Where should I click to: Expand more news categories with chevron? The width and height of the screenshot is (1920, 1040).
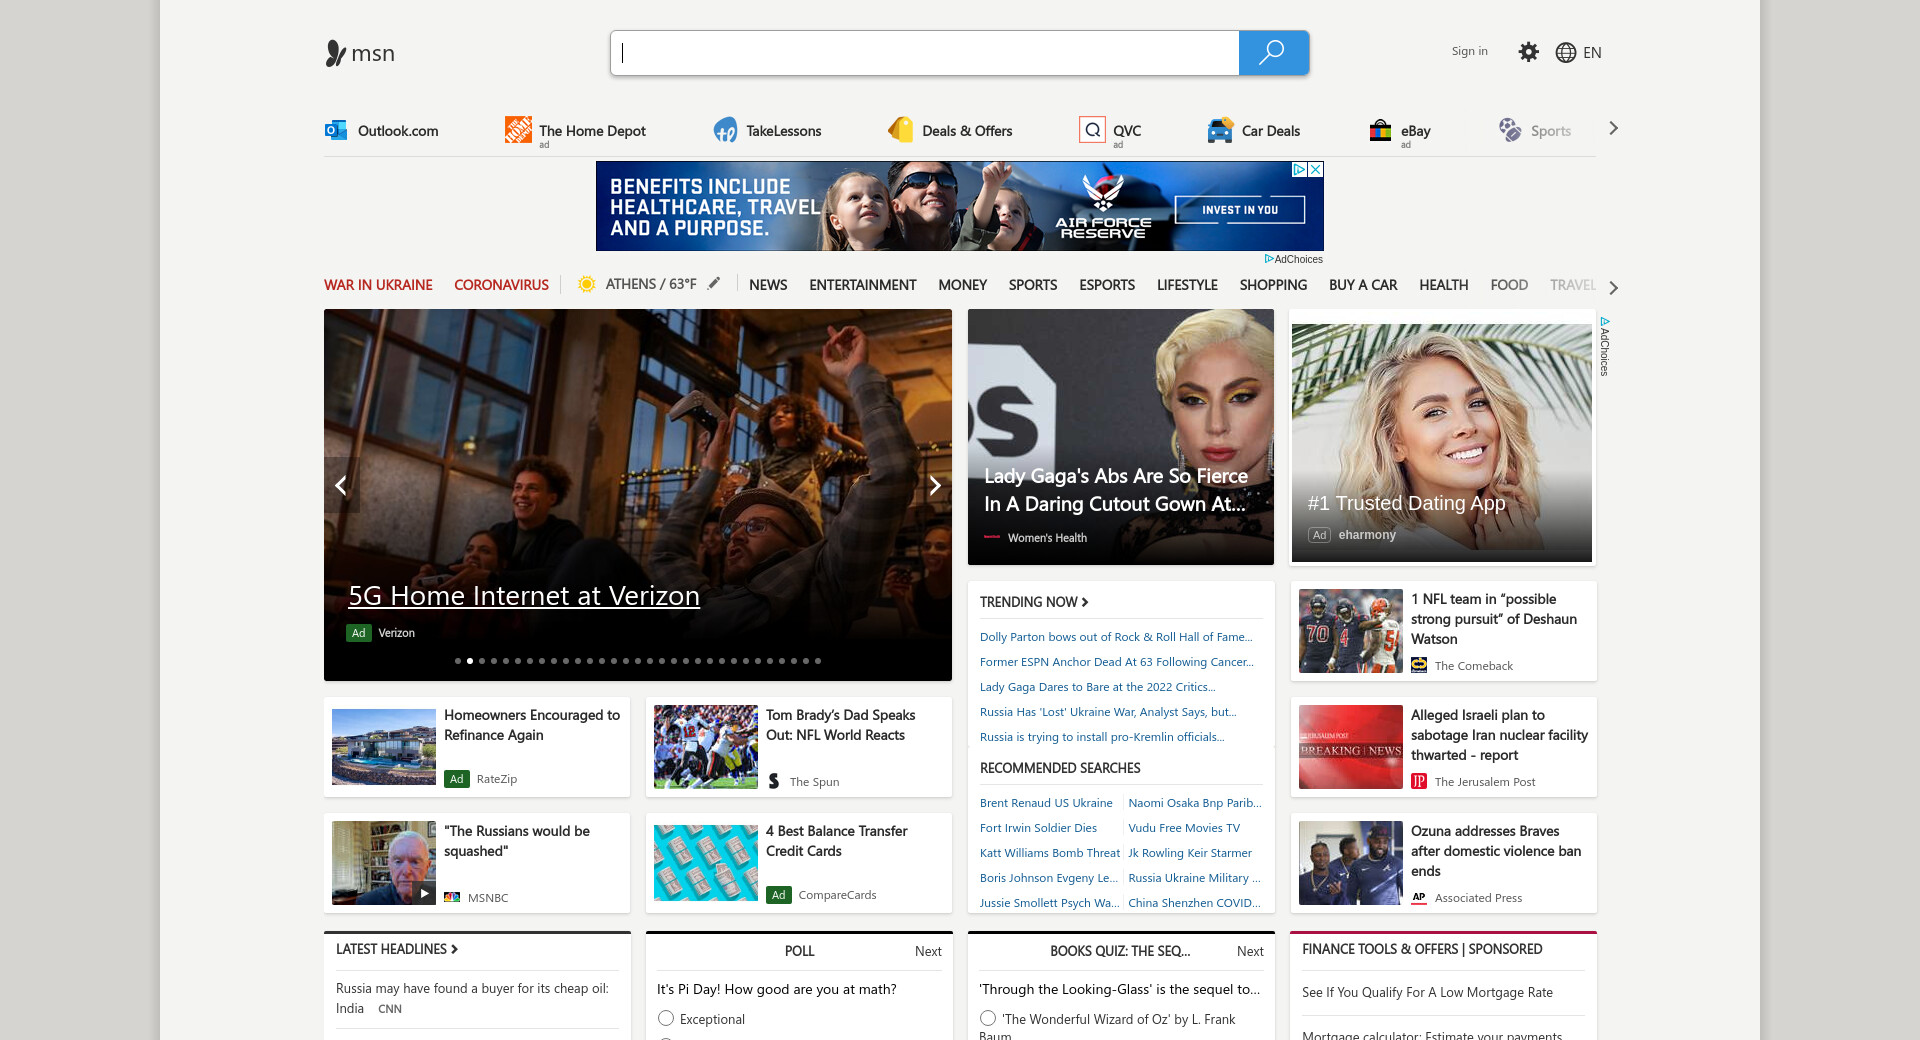pyautogui.click(x=1613, y=287)
